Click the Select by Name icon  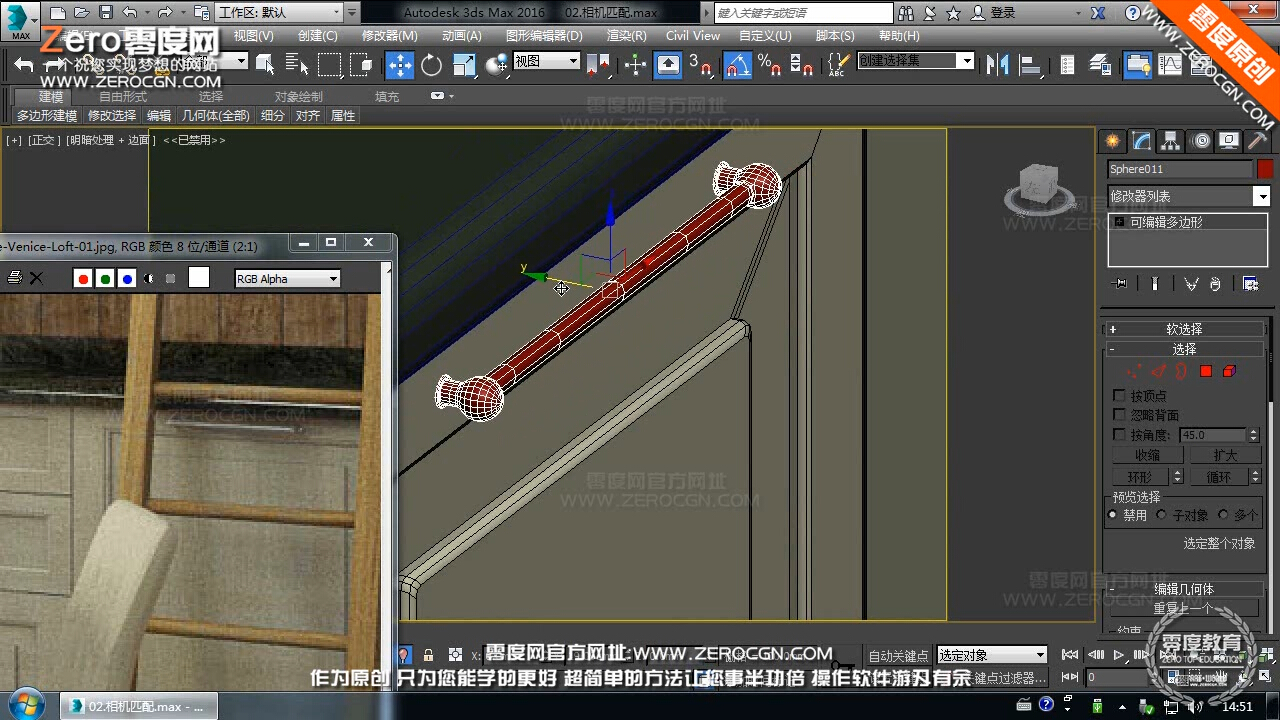point(297,66)
